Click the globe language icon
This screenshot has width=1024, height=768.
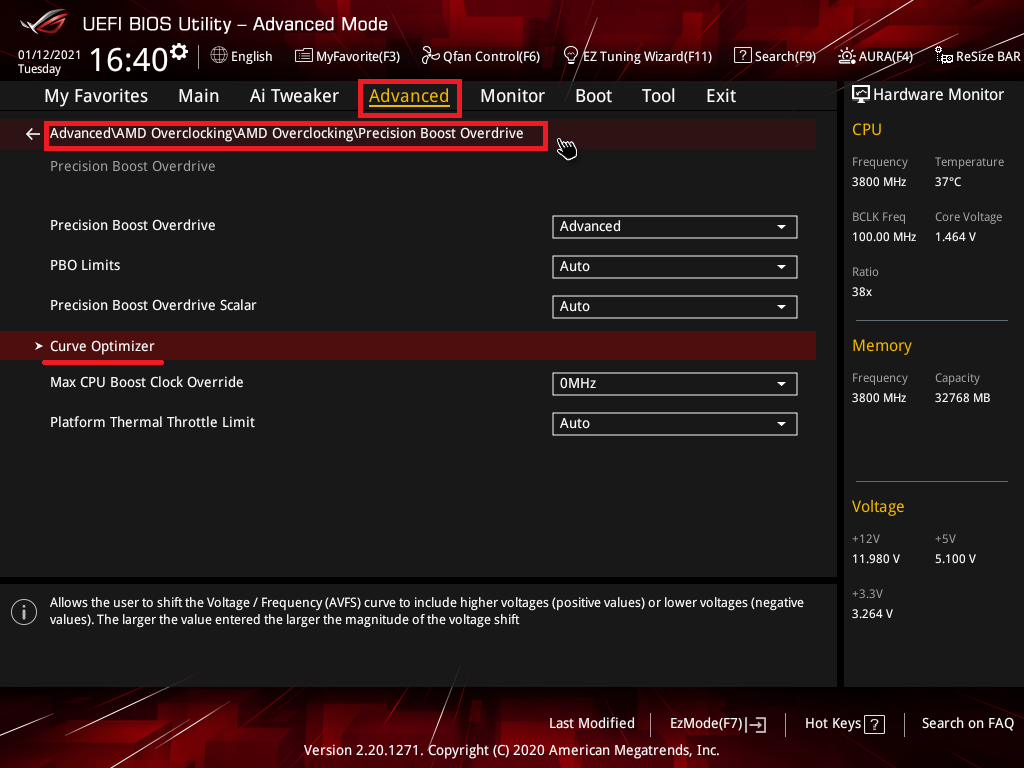point(219,56)
